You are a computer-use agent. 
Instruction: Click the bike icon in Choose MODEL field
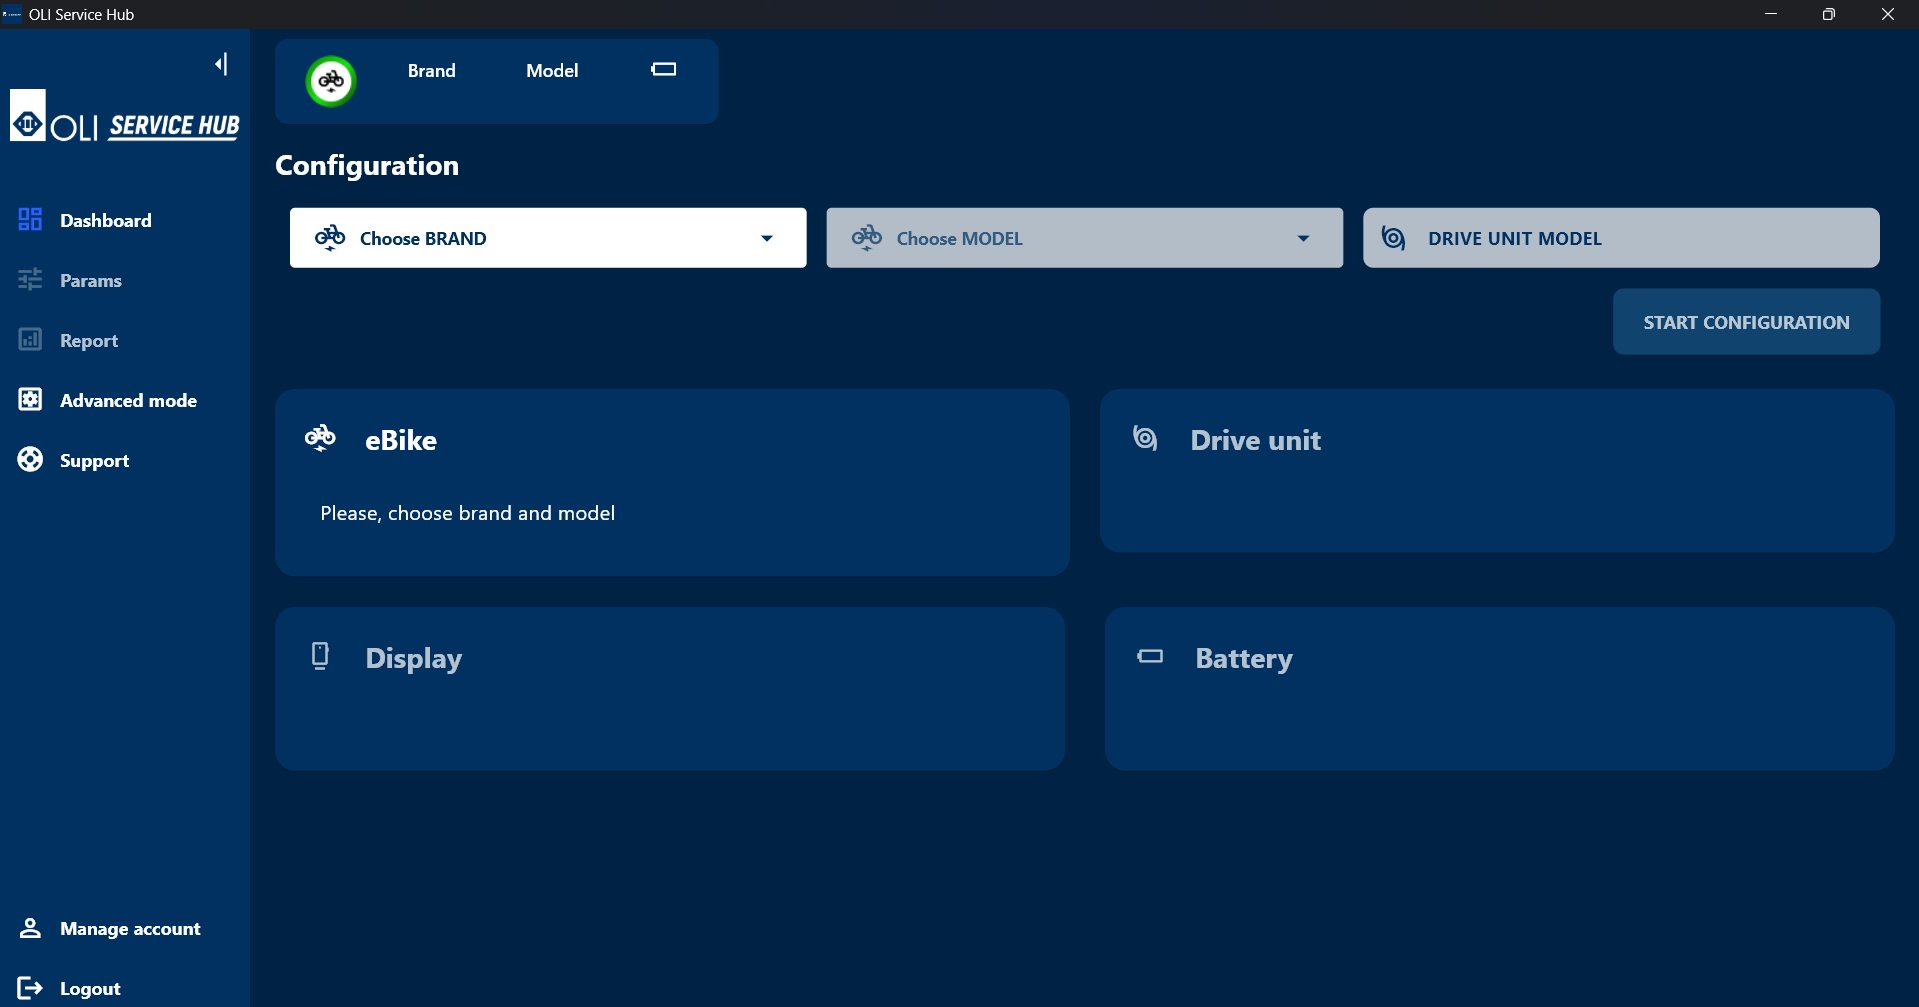pyautogui.click(x=867, y=238)
